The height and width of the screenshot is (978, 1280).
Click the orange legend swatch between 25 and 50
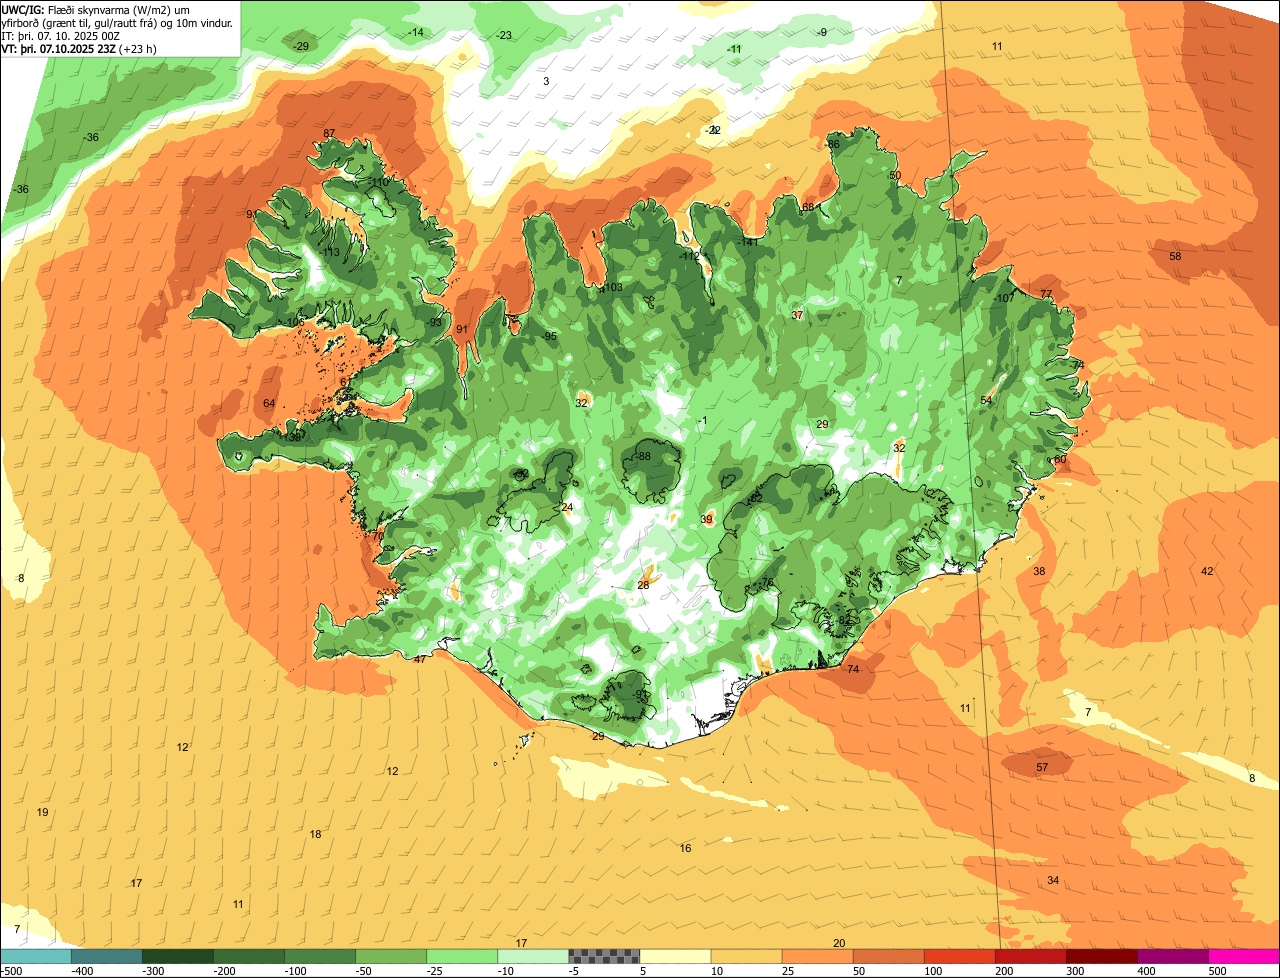pos(817,956)
